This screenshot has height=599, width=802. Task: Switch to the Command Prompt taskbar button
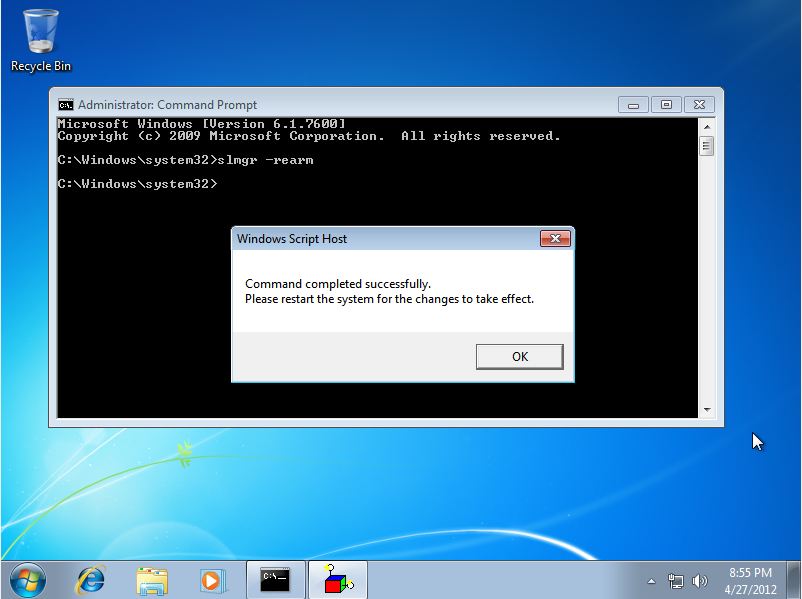point(274,580)
